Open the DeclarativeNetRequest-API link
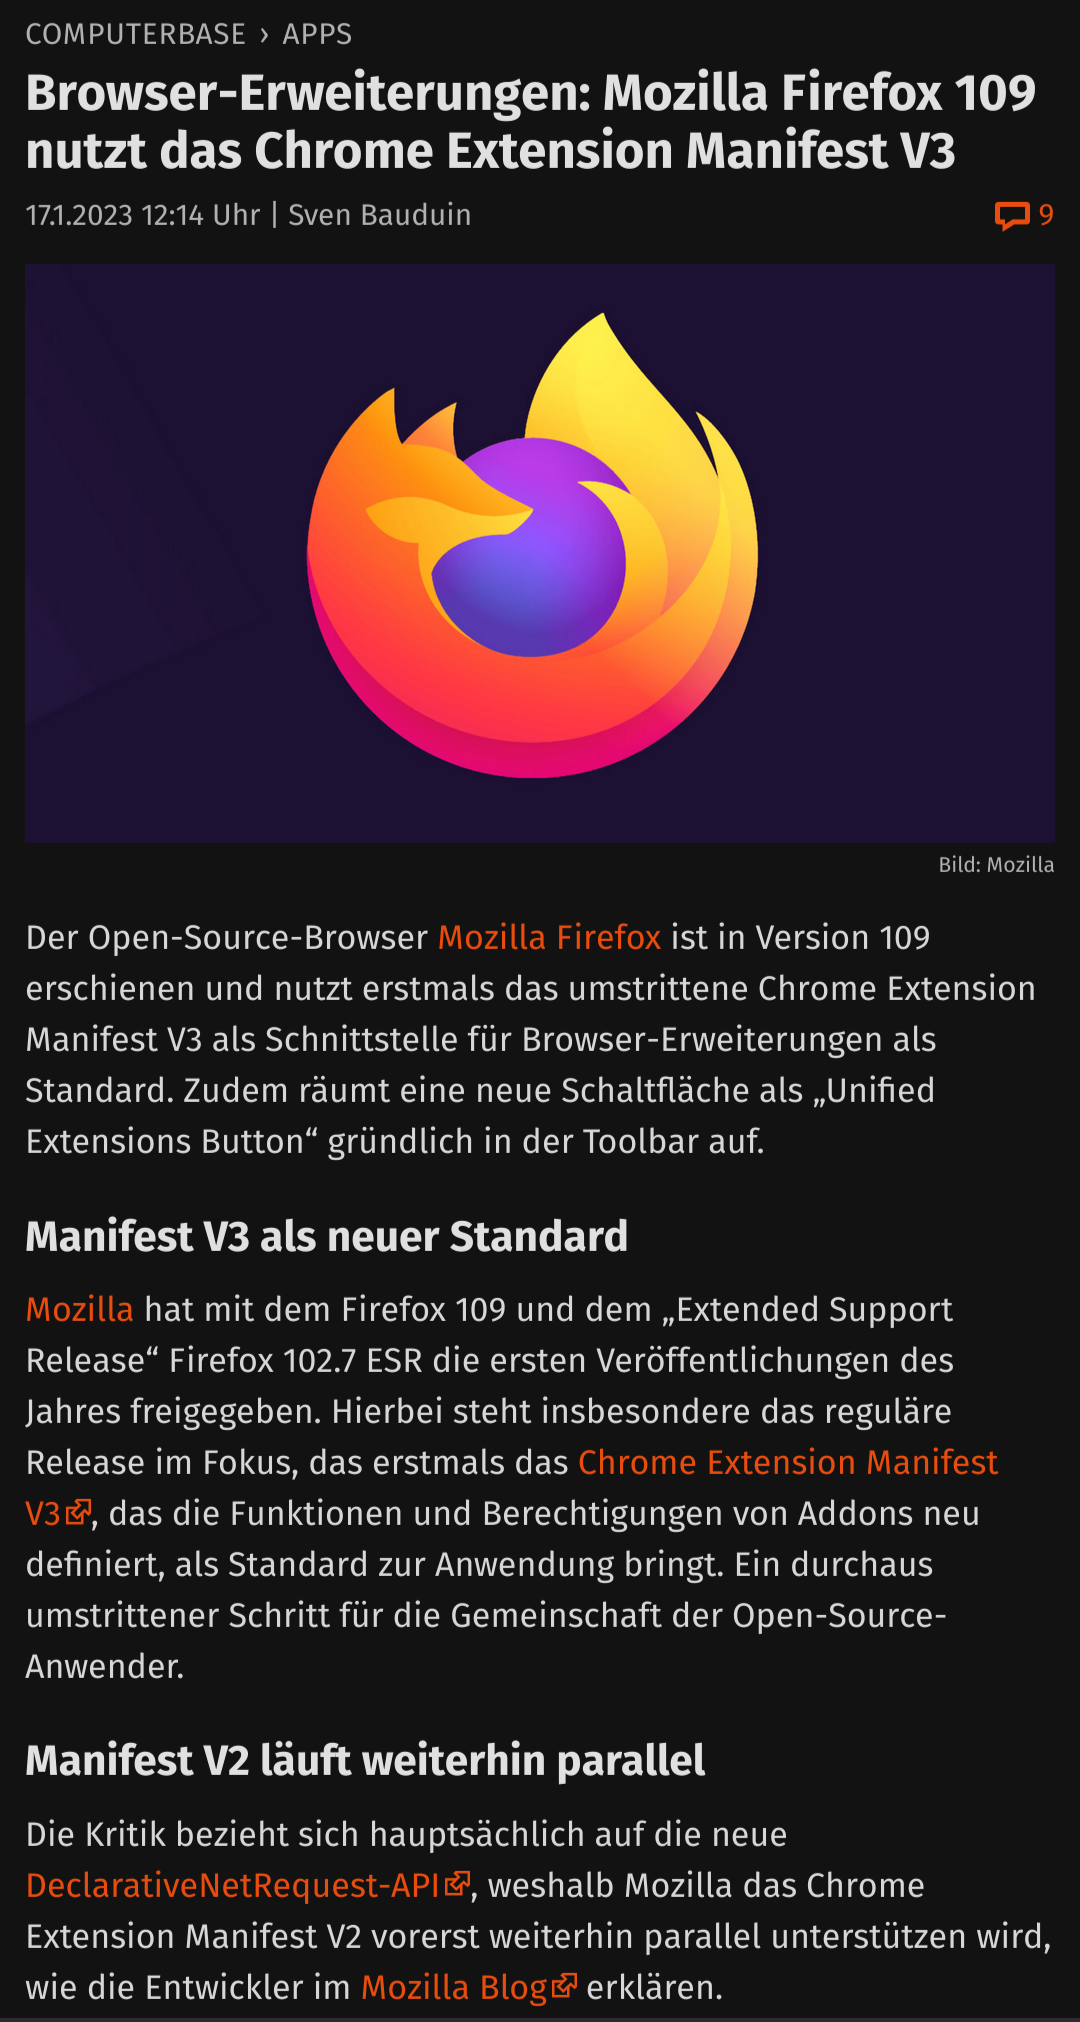This screenshot has height=2022, width=1080. (233, 1885)
